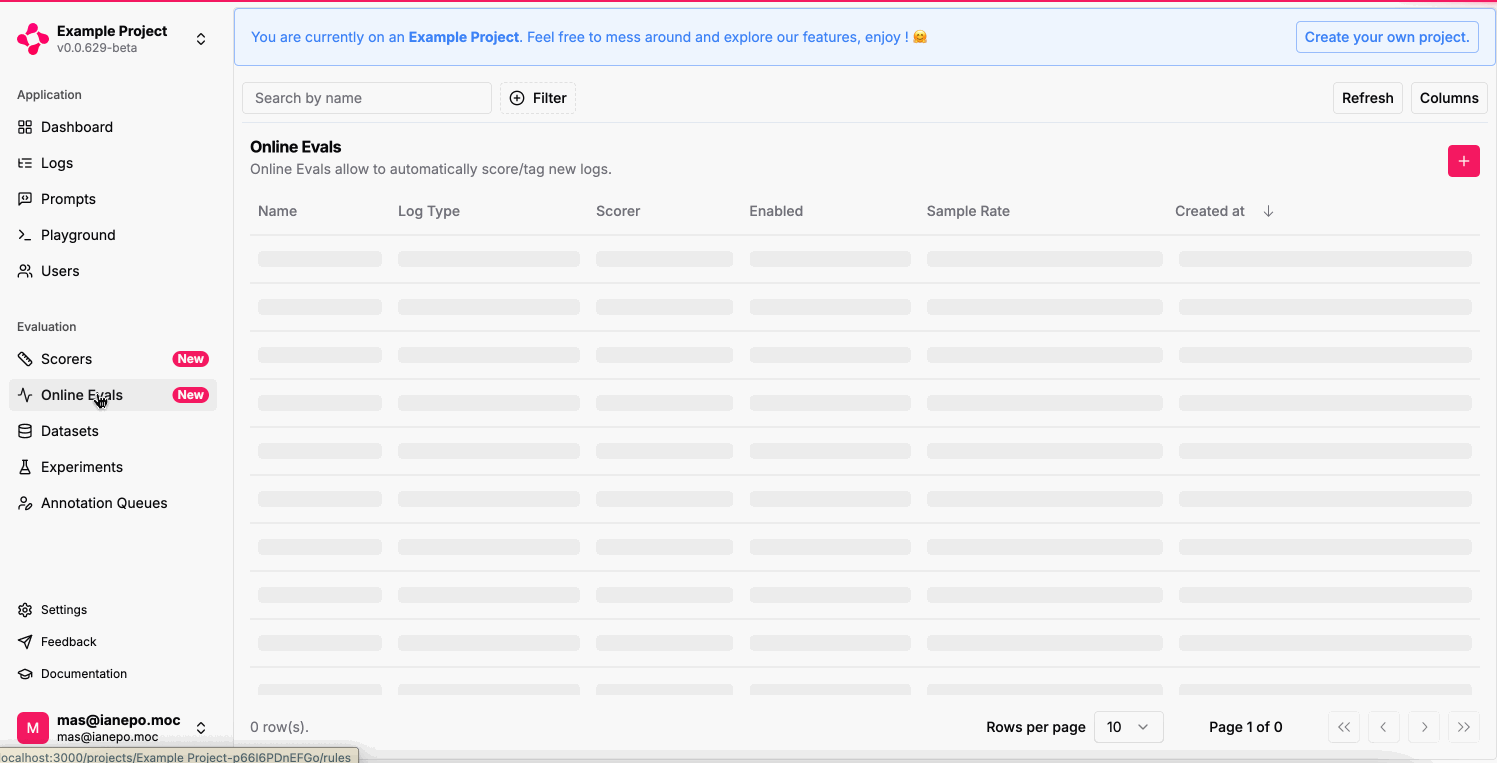Click the New badge beside Online Evals
Screen dimensions: 1497x763
190,395
